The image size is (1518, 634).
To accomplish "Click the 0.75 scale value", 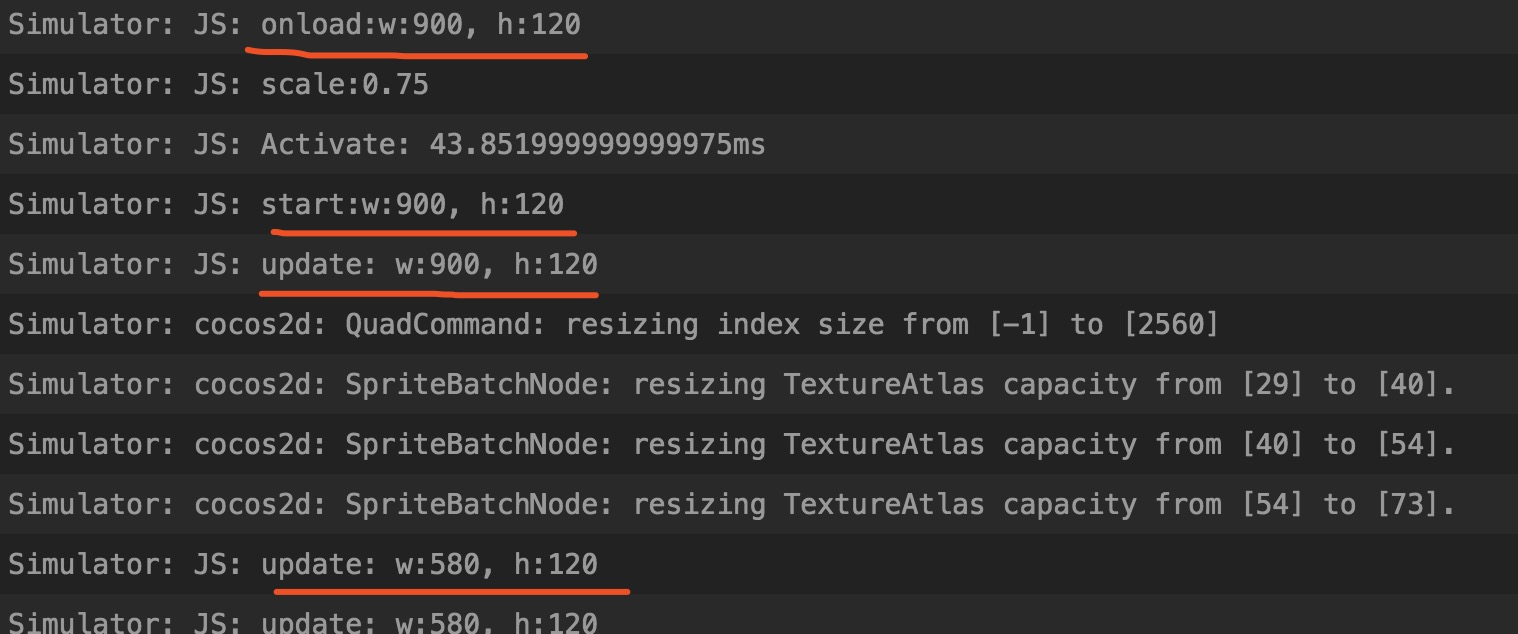I will click(x=395, y=85).
